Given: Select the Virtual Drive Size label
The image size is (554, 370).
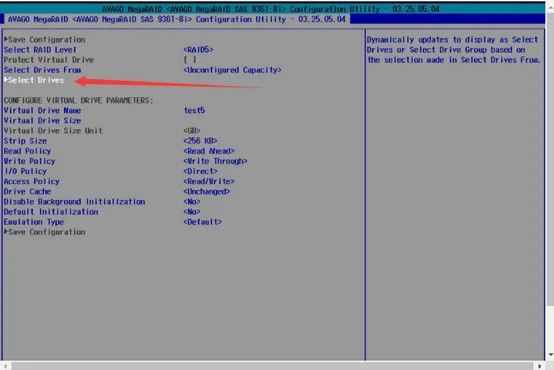Looking at the screenshot, I should (x=42, y=121).
